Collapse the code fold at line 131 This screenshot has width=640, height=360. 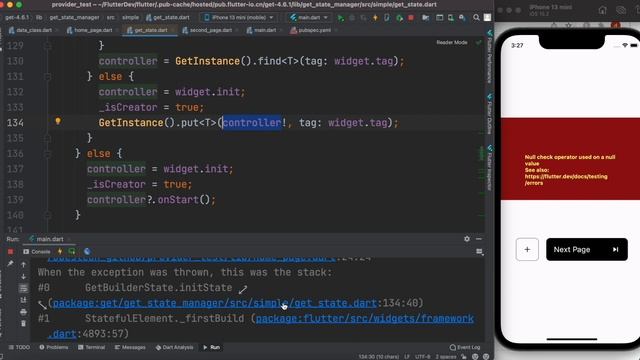[47, 76]
